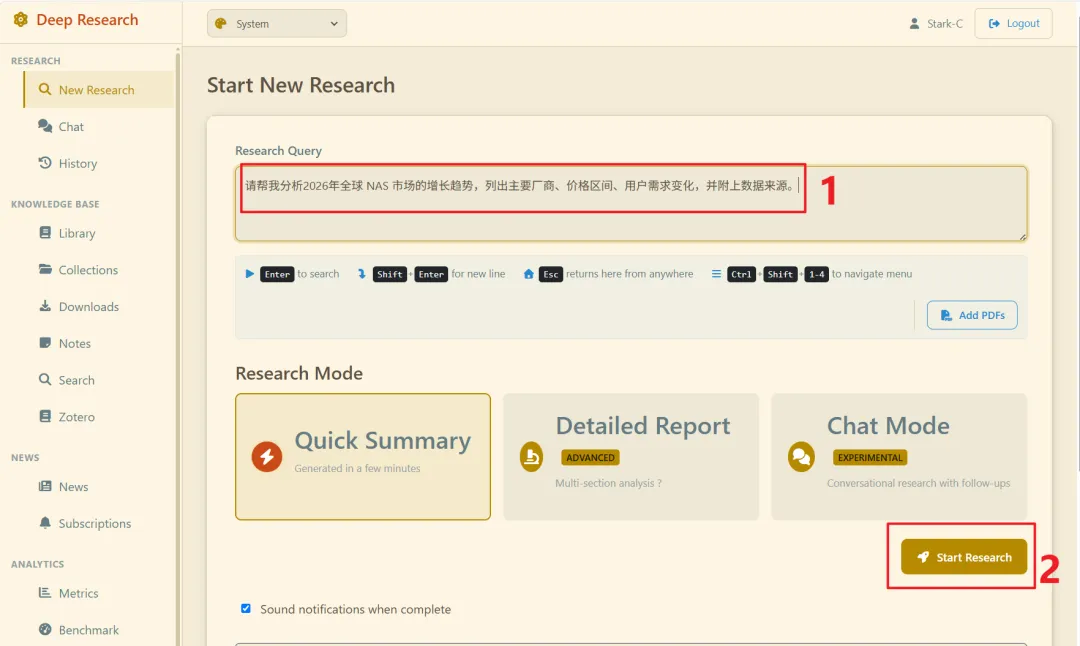Image resolution: width=1080 pixels, height=646 pixels.
Task: Click the 'to navigate menu' hint text
Action: pyautogui.click(x=871, y=273)
